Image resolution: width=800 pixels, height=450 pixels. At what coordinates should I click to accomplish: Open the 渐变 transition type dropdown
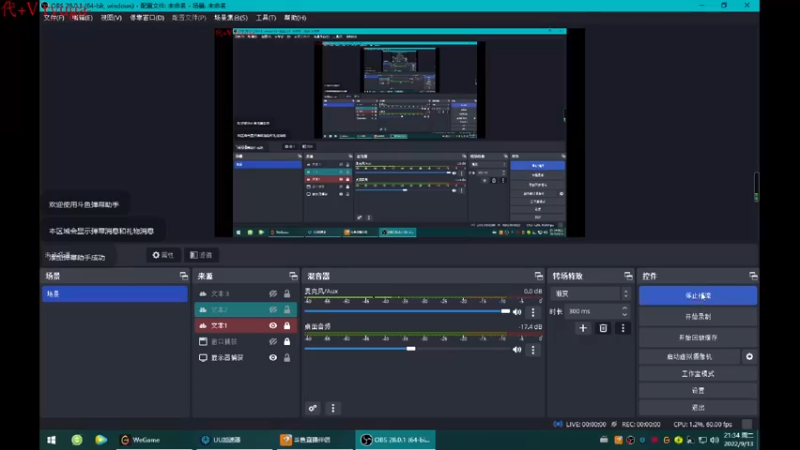coord(591,294)
